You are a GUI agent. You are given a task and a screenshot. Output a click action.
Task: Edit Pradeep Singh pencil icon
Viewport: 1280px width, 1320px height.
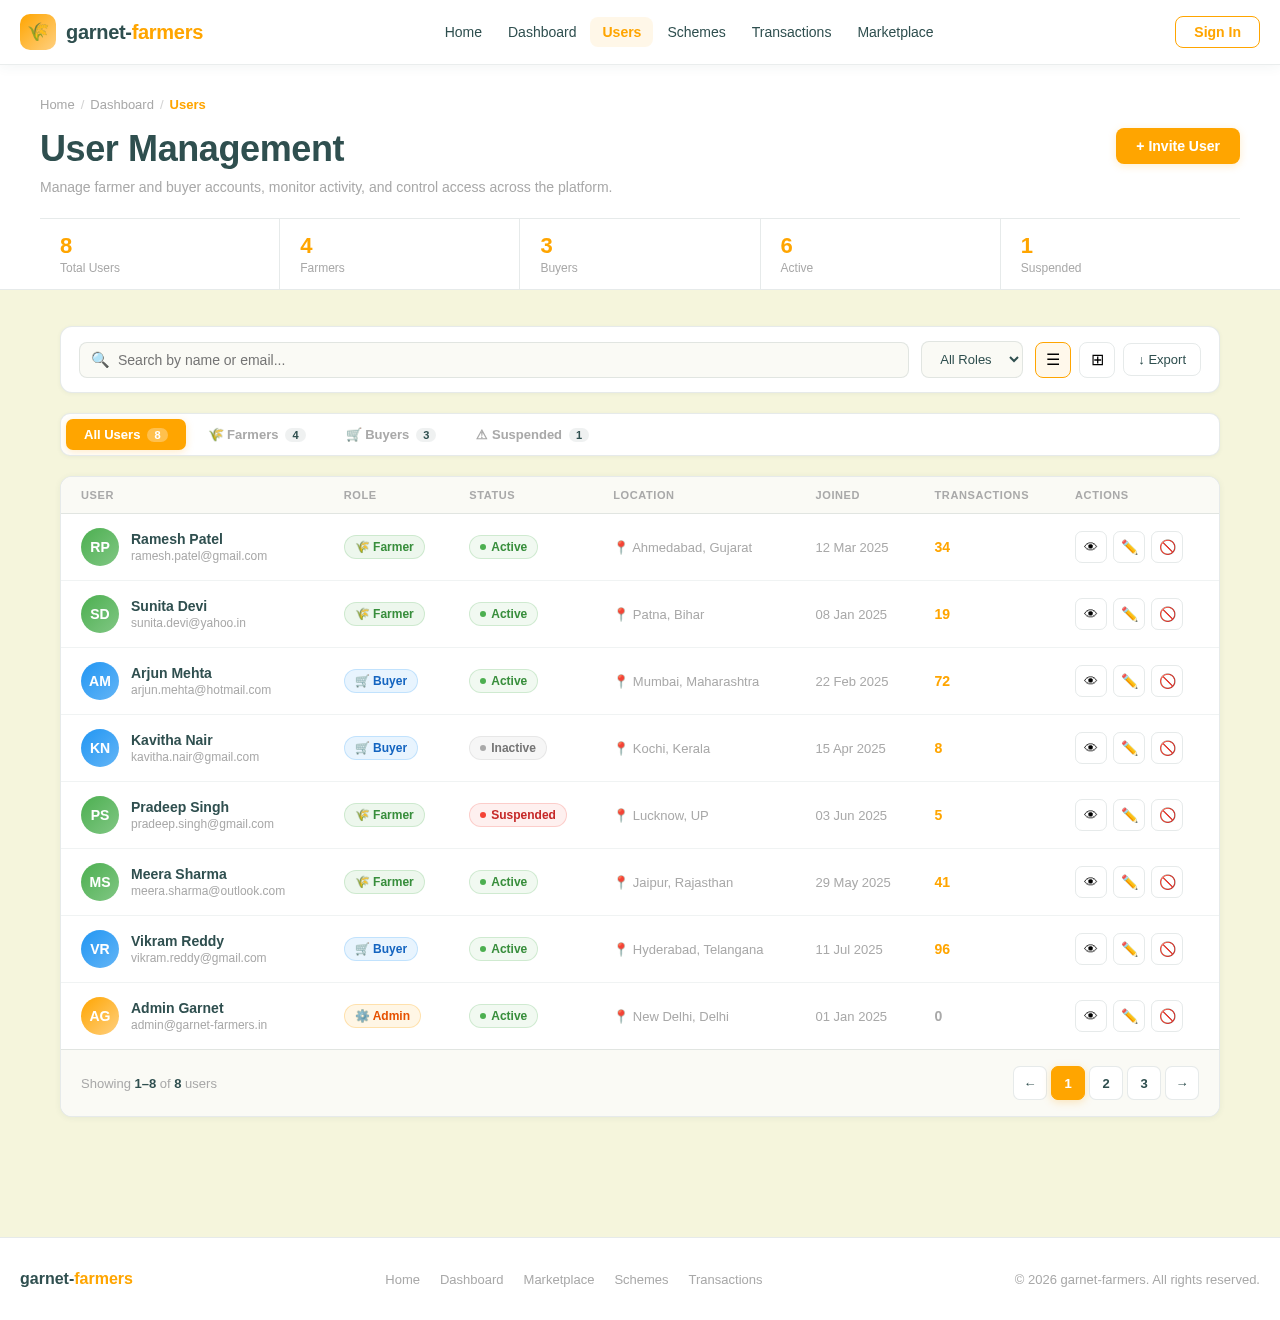[x=1129, y=815]
